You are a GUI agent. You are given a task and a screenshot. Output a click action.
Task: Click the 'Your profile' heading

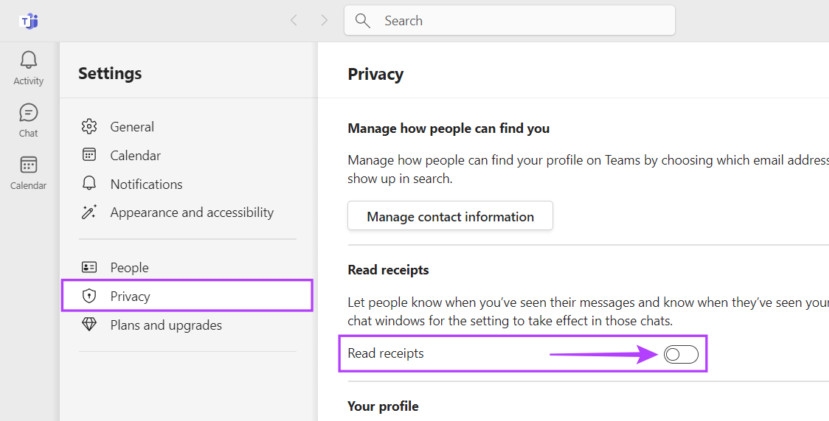click(x=383, y=406)
